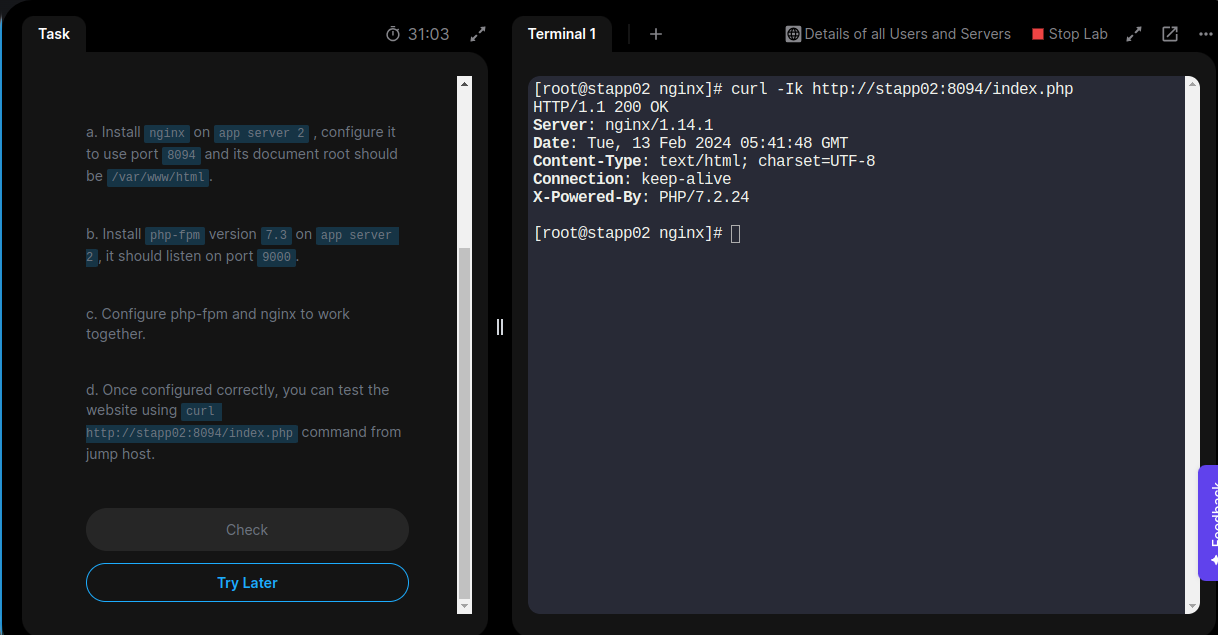
Task: Click the terminal scrollbar down arrow
Action: [x=1190, y=605]
